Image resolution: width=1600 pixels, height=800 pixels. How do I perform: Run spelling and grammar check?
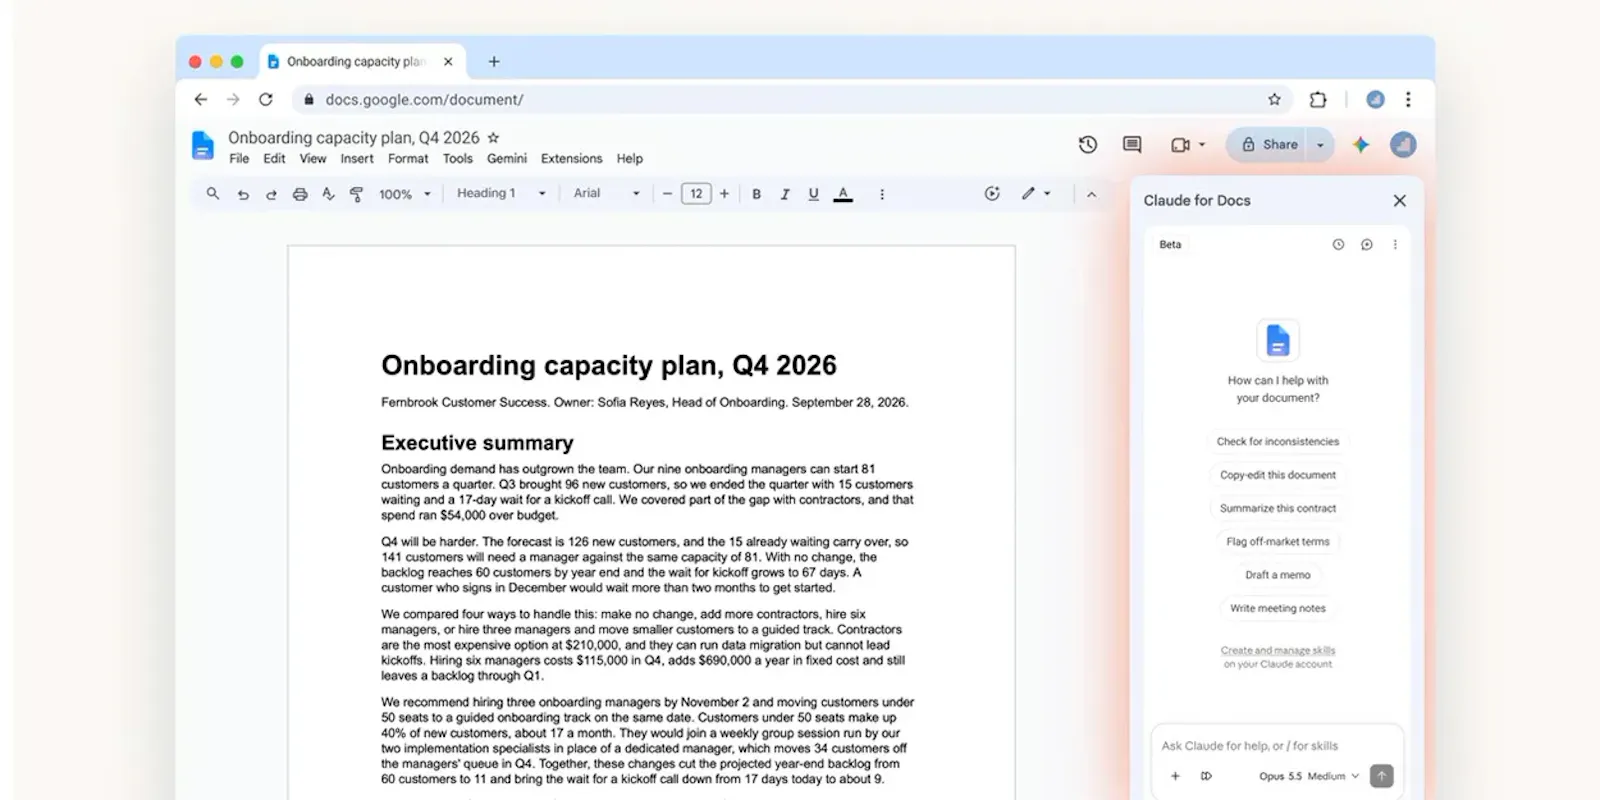(x=328, y=194)
